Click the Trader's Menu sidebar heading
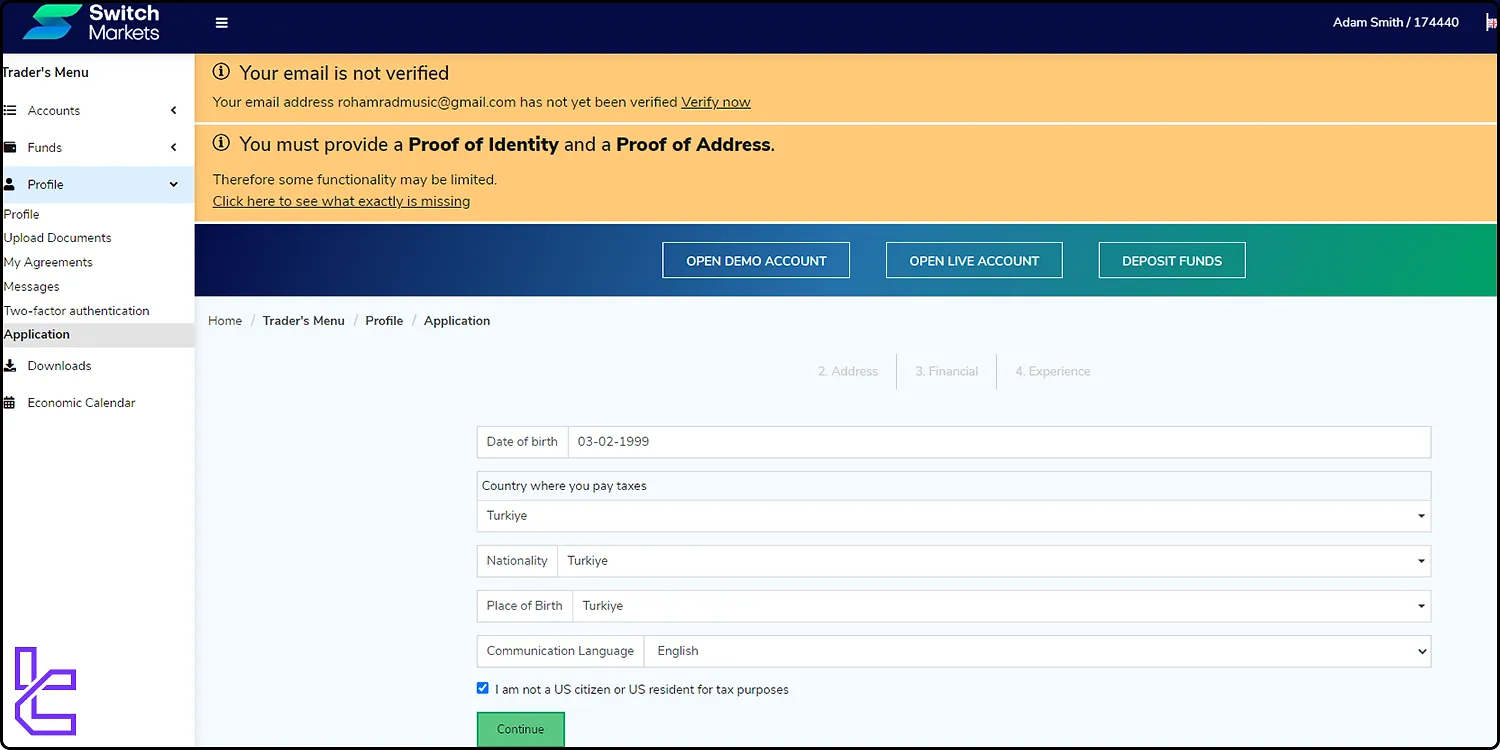Screen dimensions: 1500x750 click(x=45, y=72)
